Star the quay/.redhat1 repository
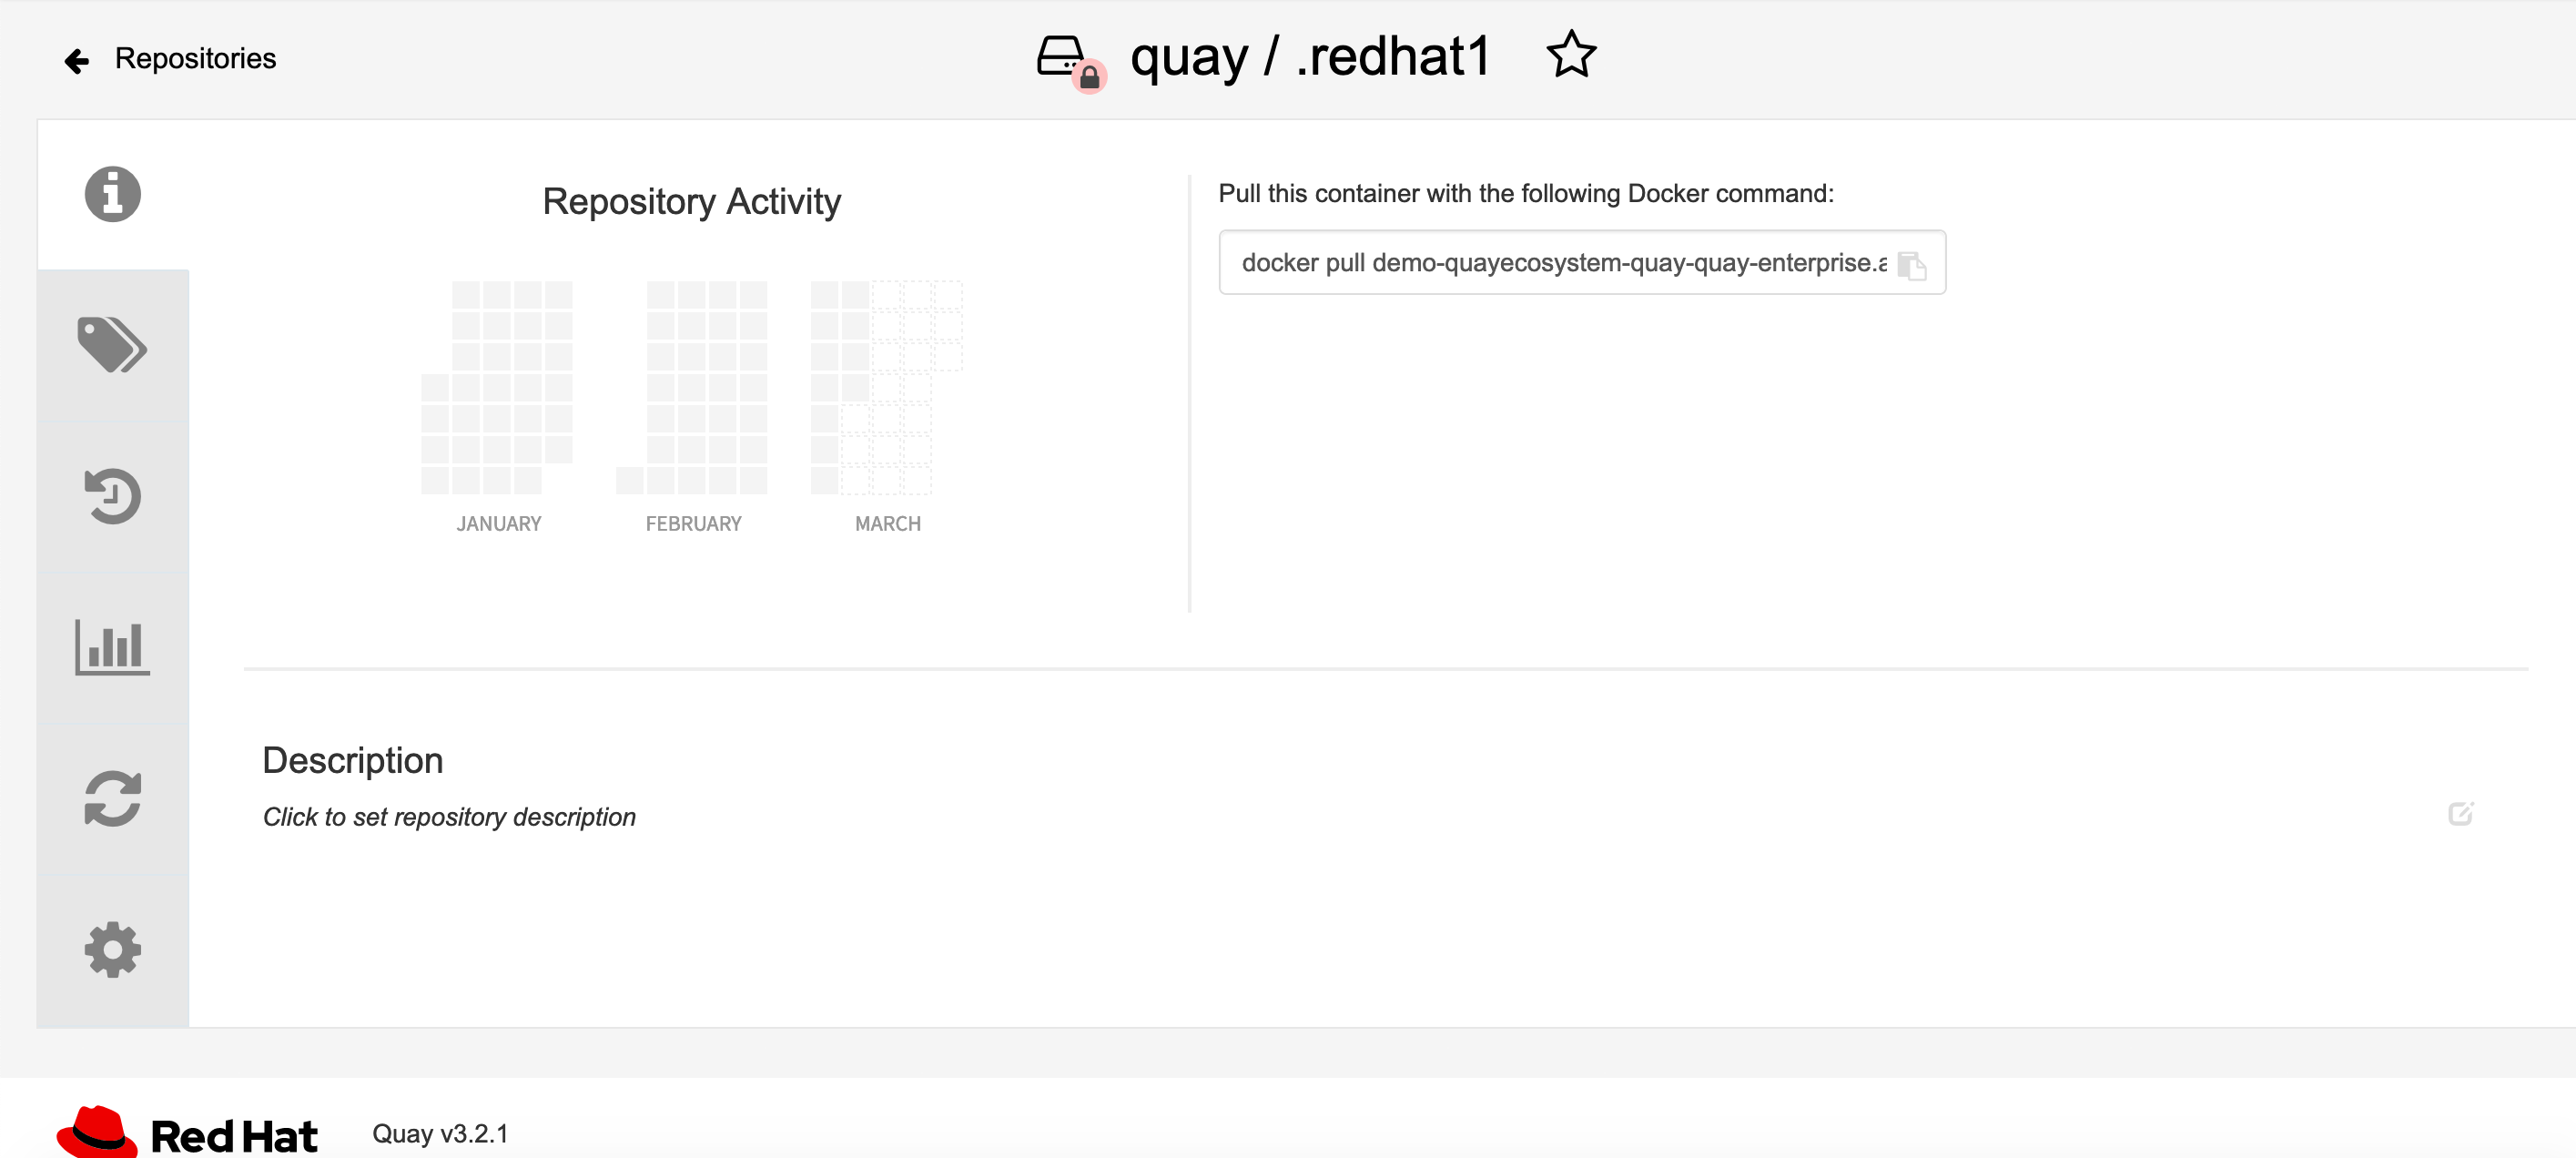The image size is (2576, 1158). coord(1571,55)
